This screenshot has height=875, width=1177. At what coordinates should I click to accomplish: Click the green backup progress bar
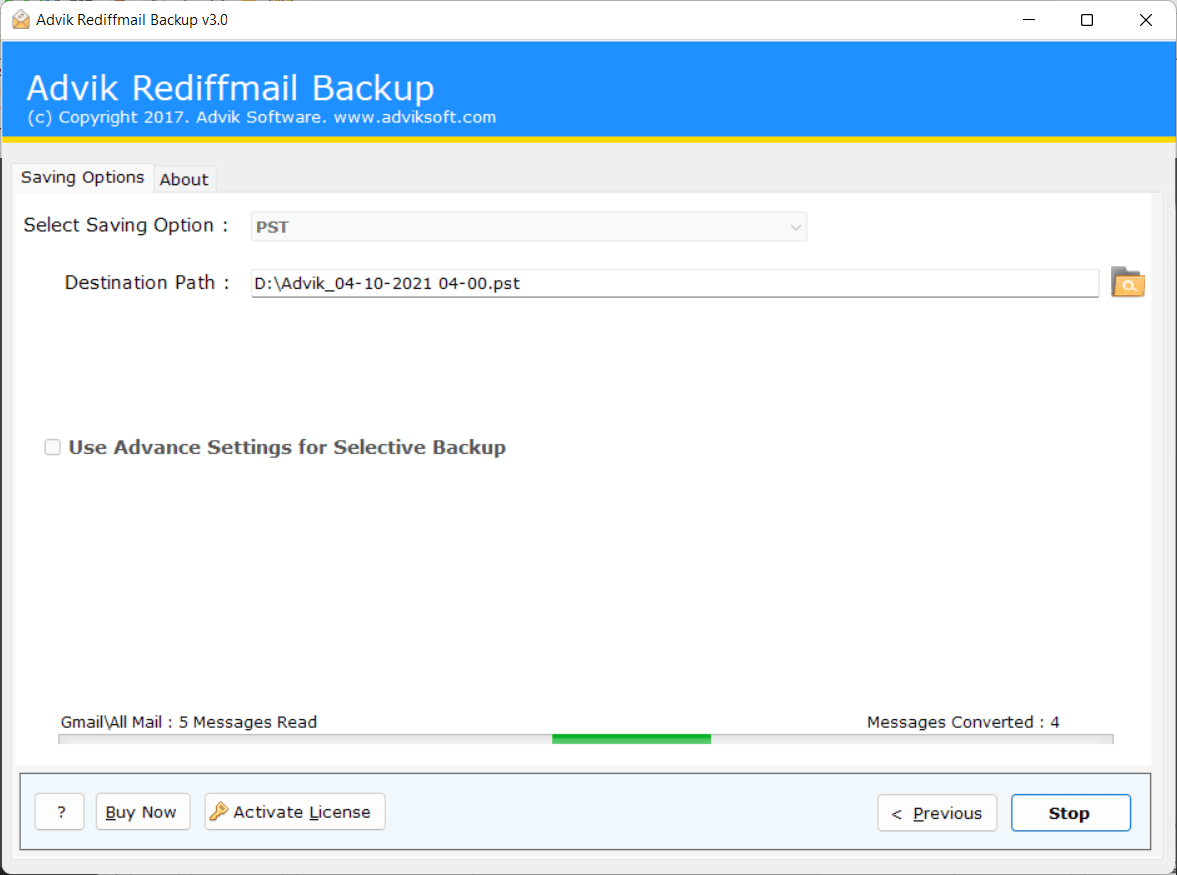(585, 739)
